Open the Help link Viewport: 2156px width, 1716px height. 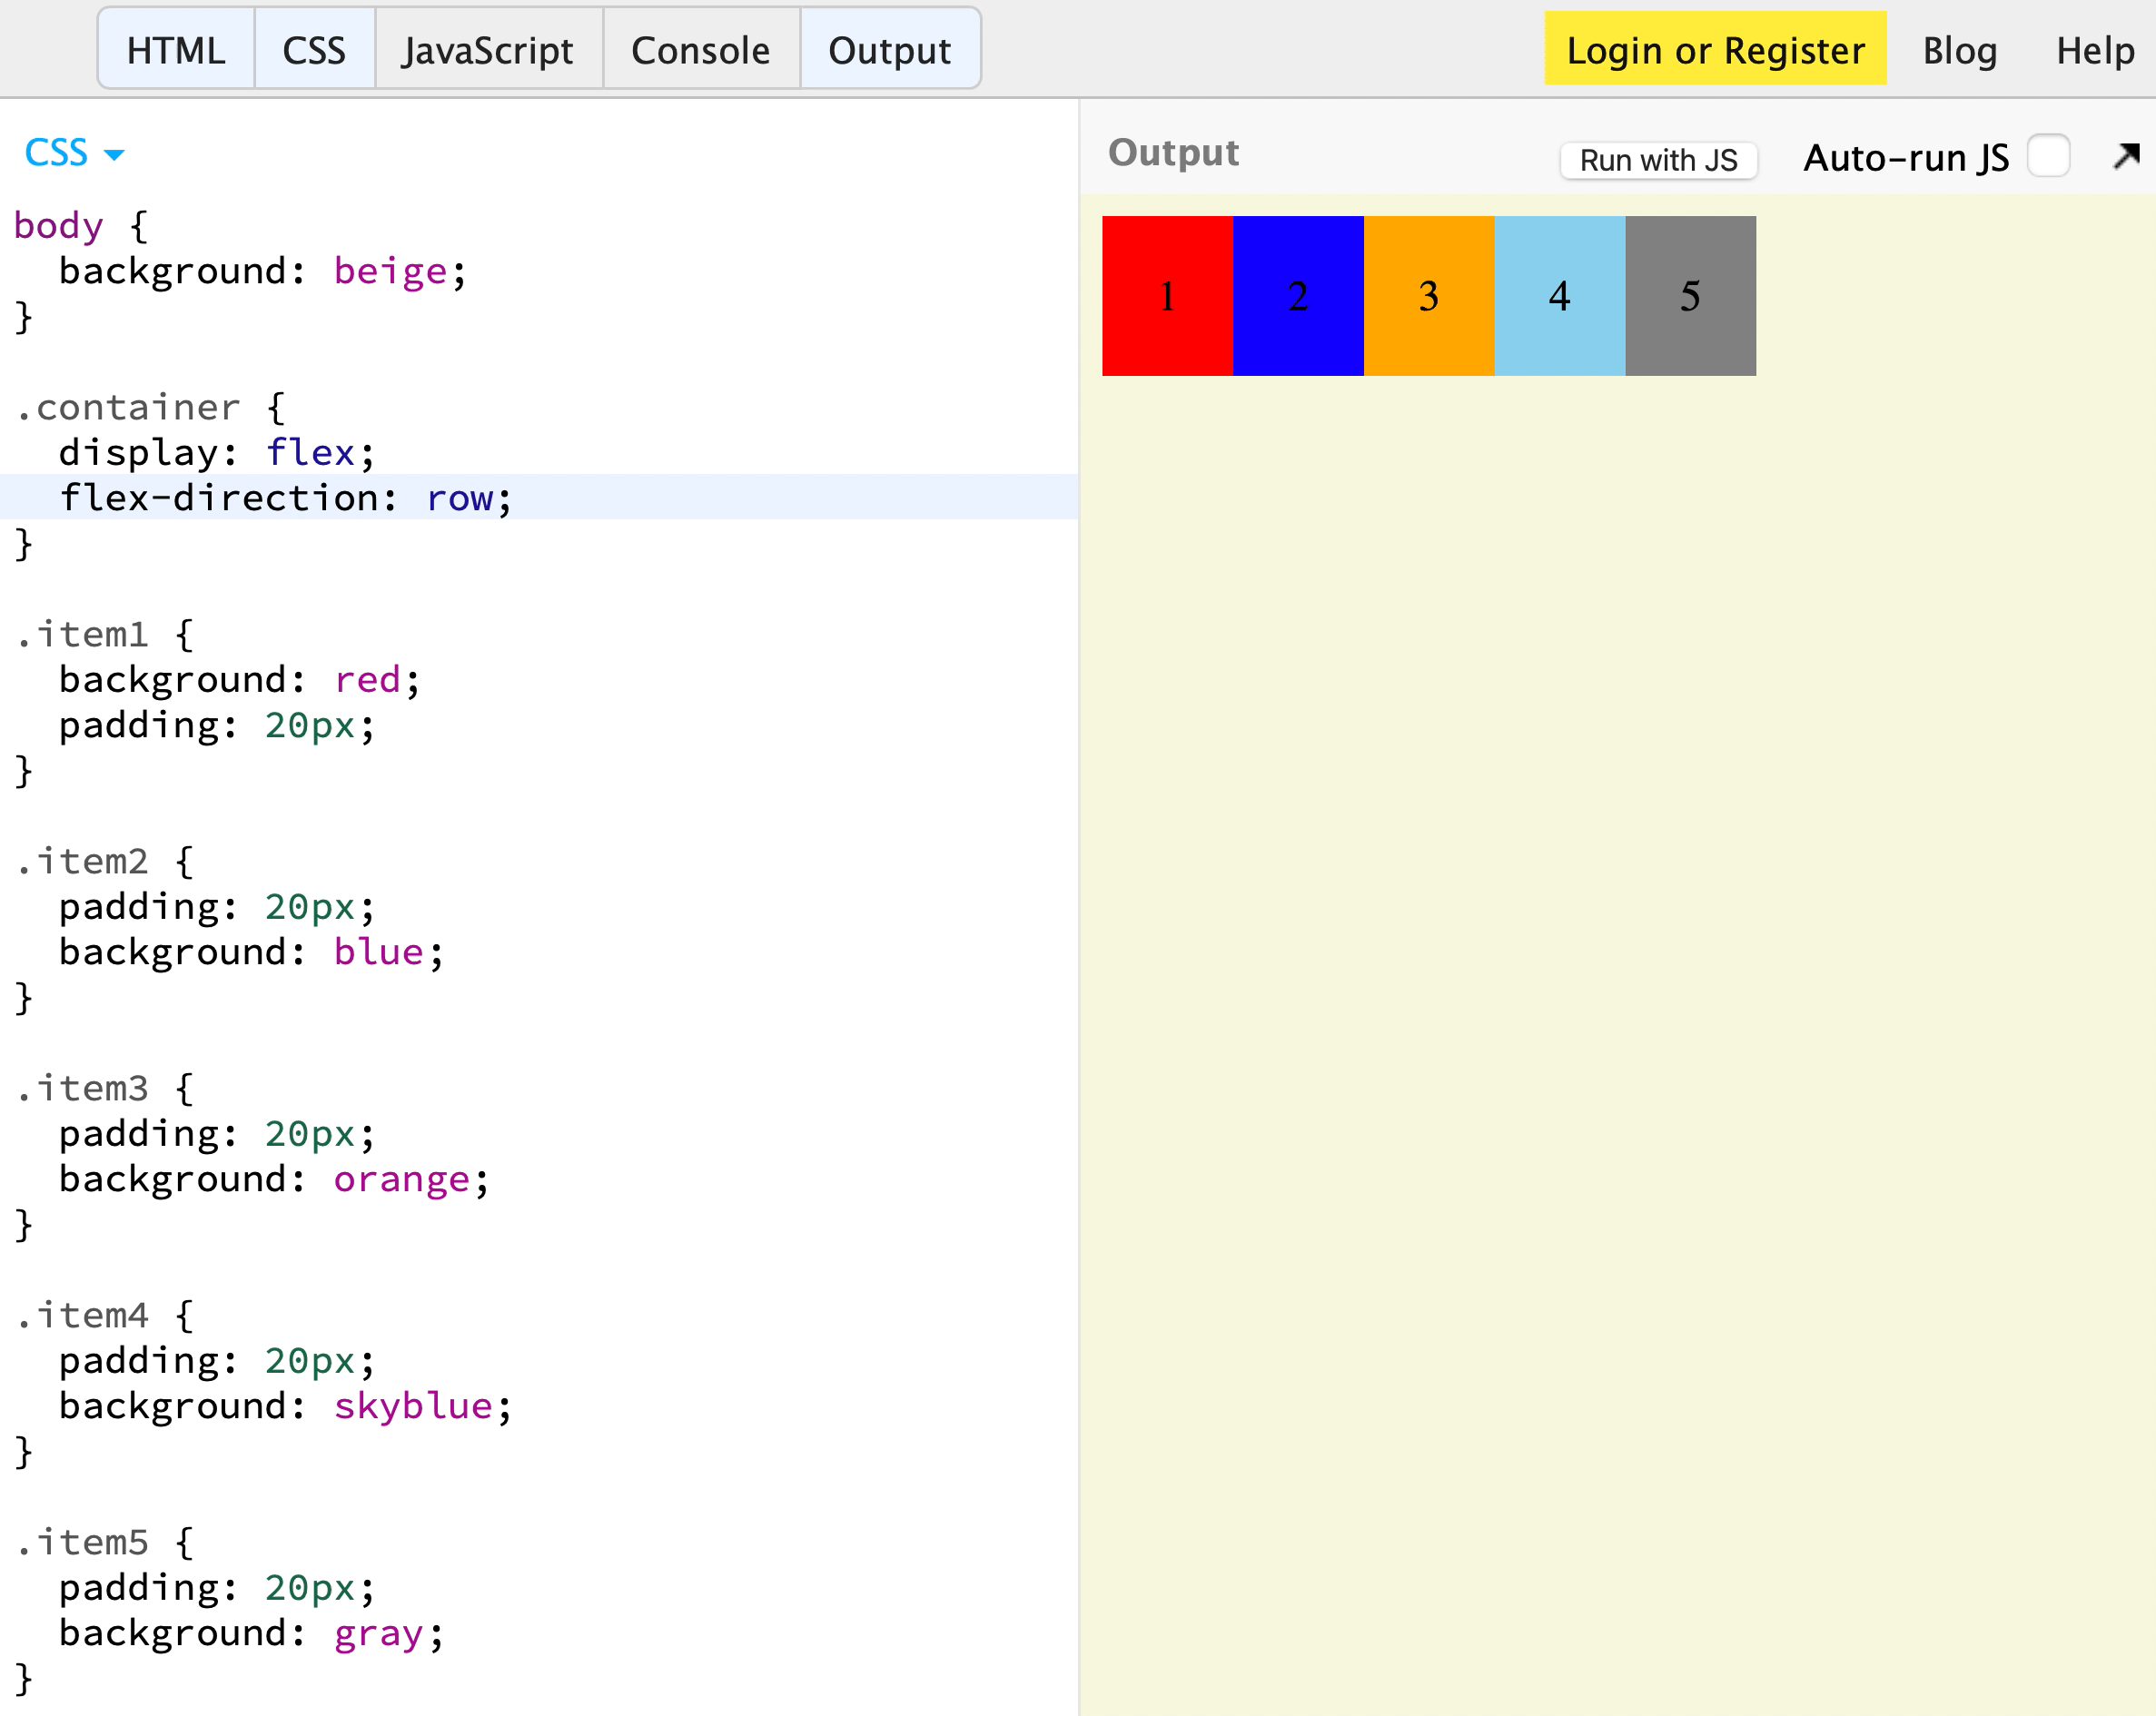(2094, 50)
